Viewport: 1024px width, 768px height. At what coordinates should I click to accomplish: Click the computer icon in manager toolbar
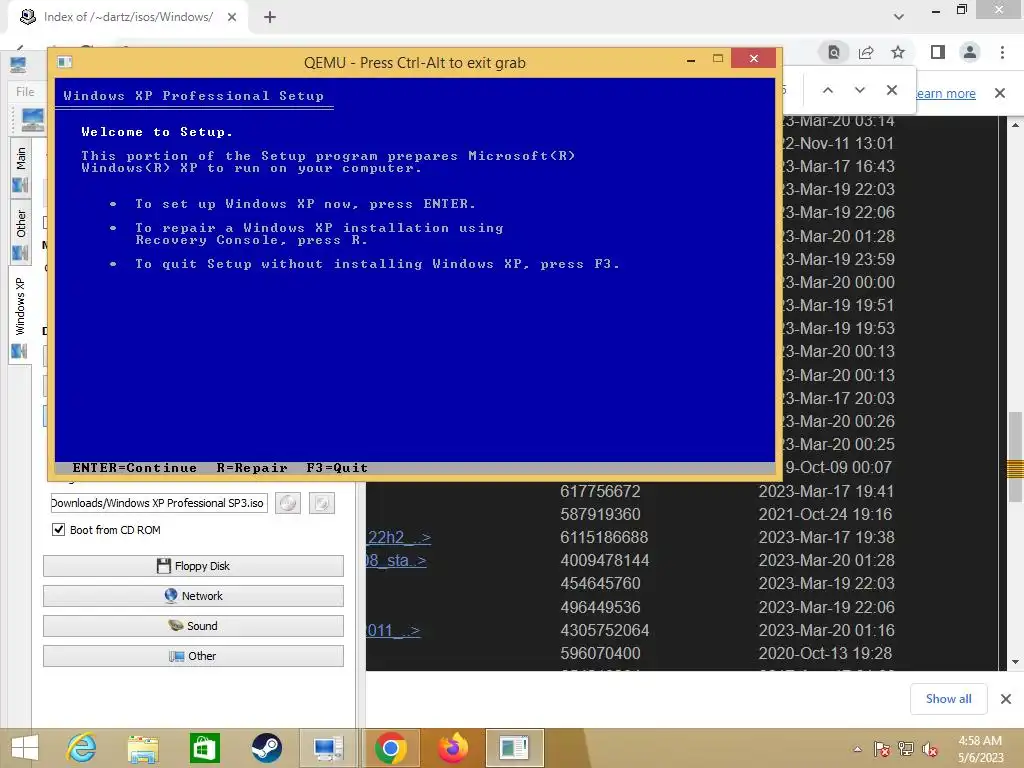32,120
